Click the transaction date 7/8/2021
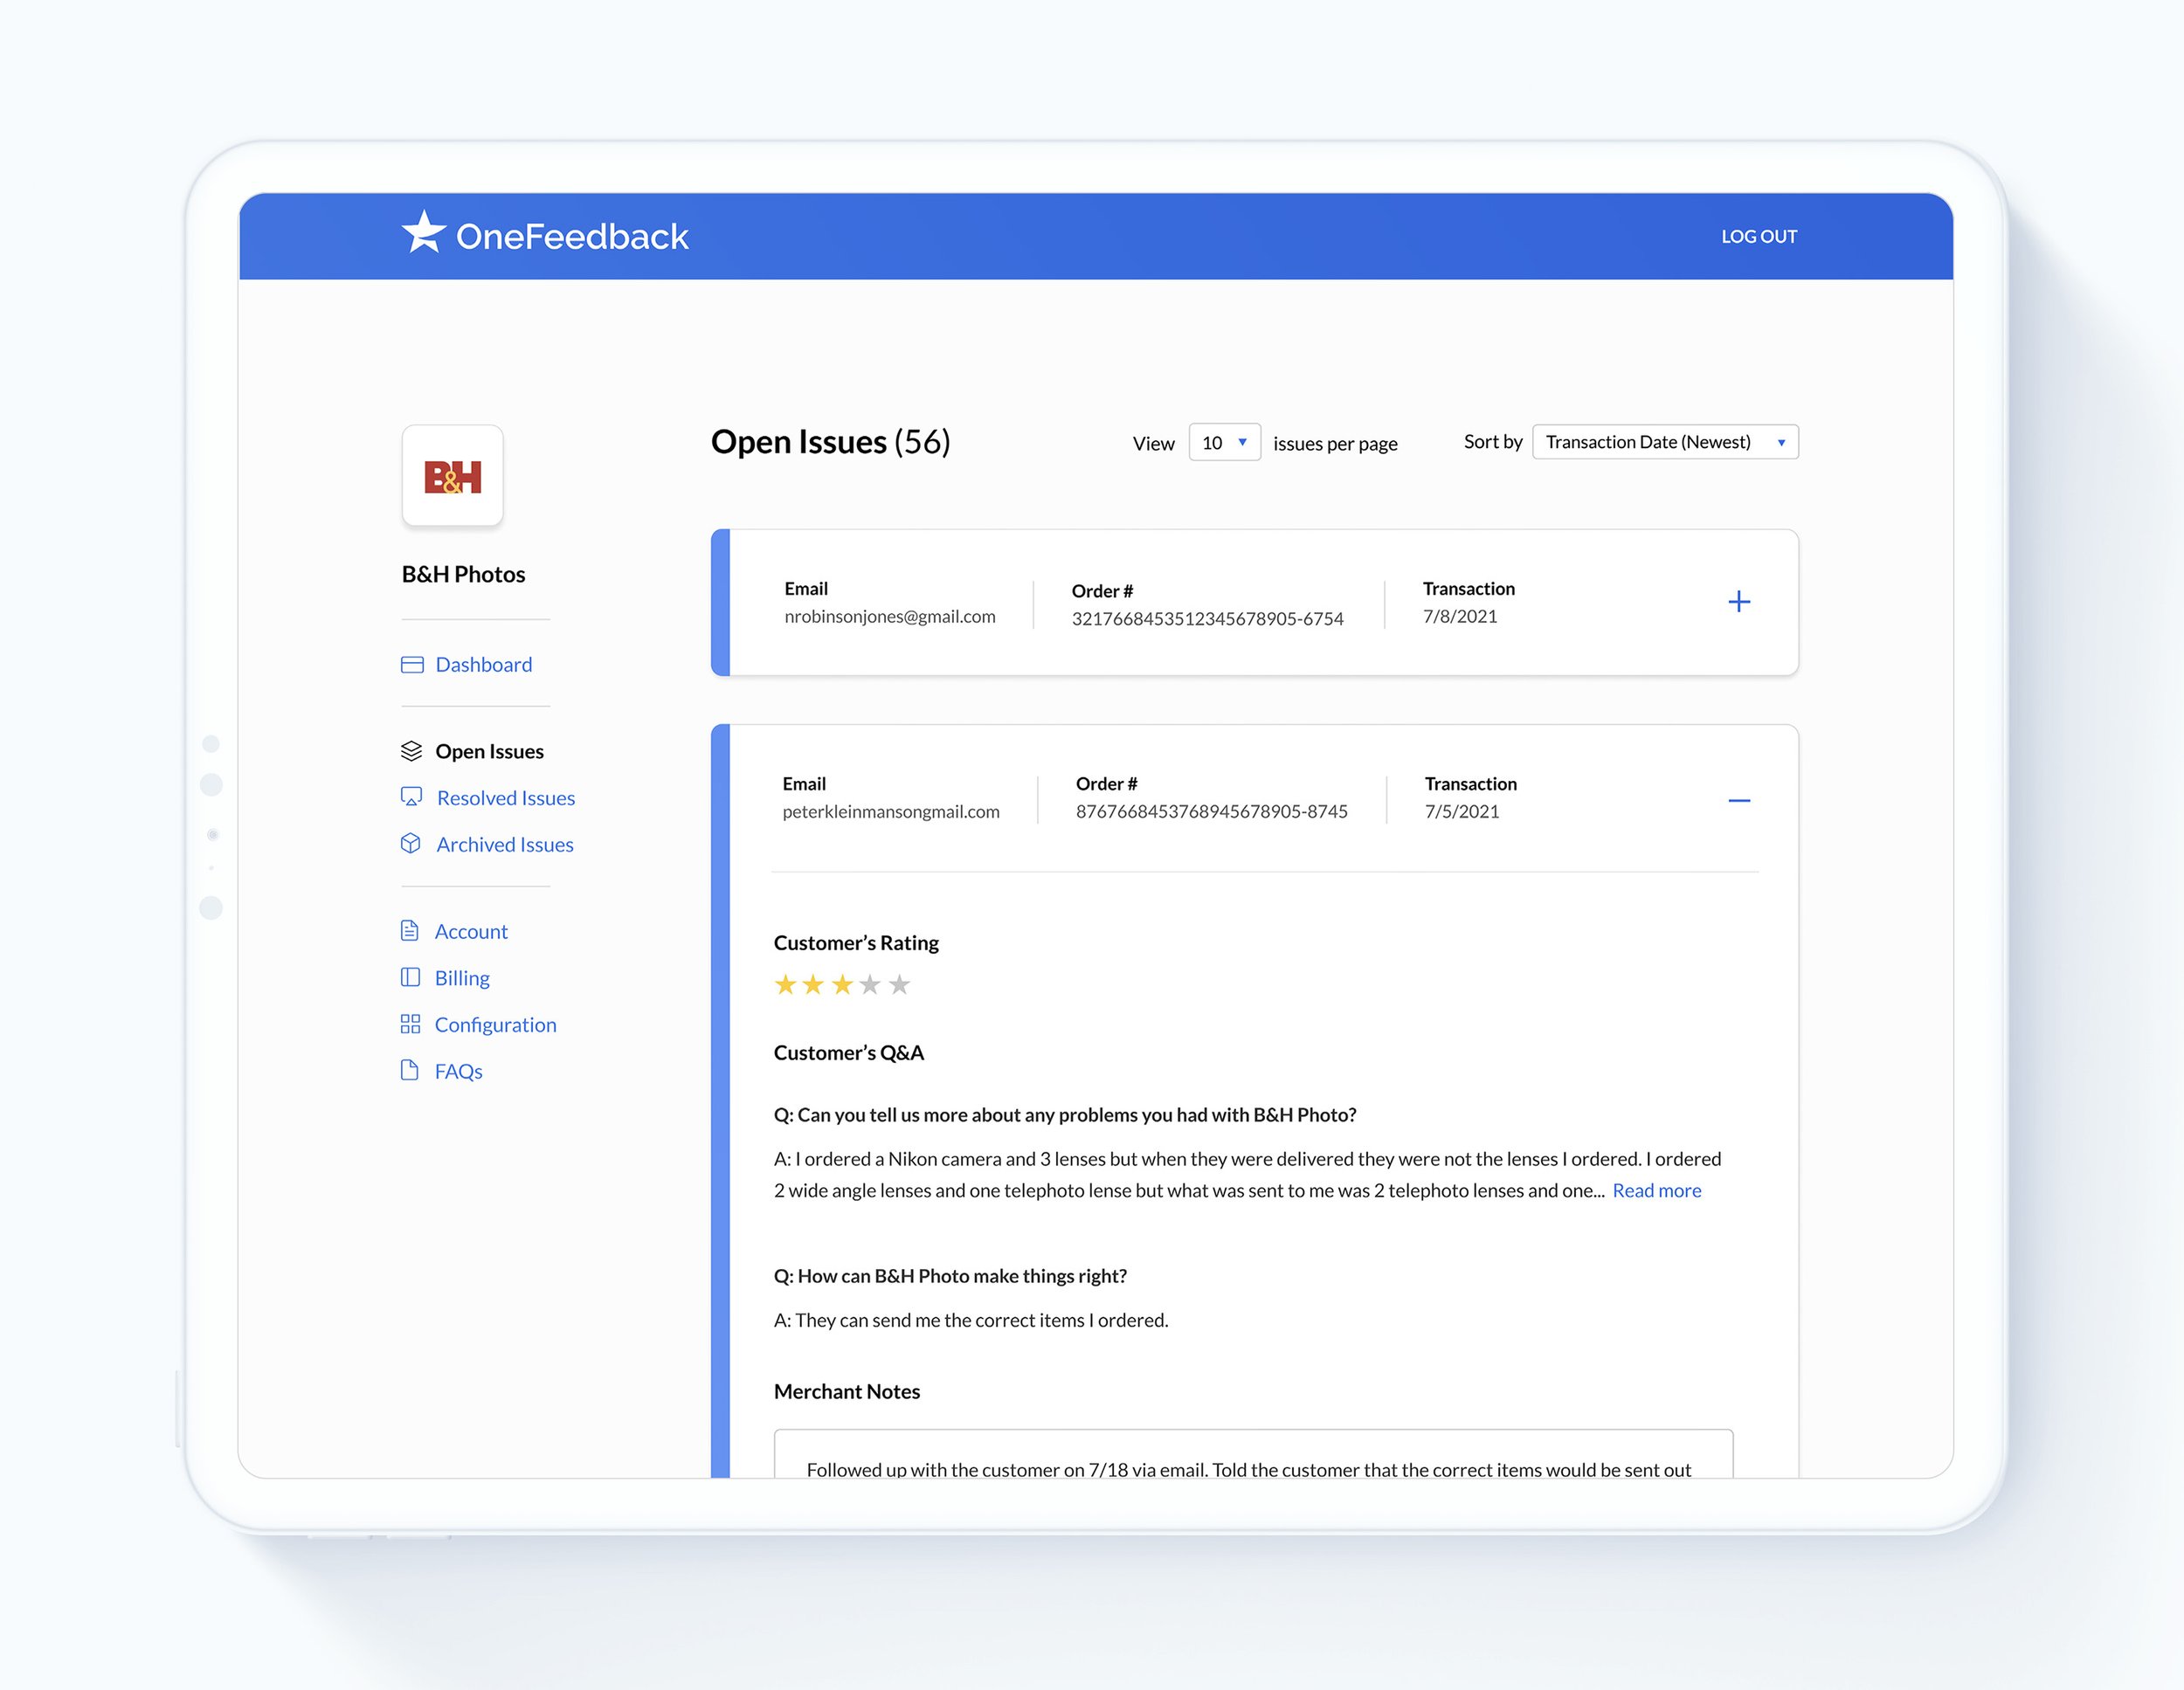This screenshot has height=1690, width=2184. (1460, 617)
